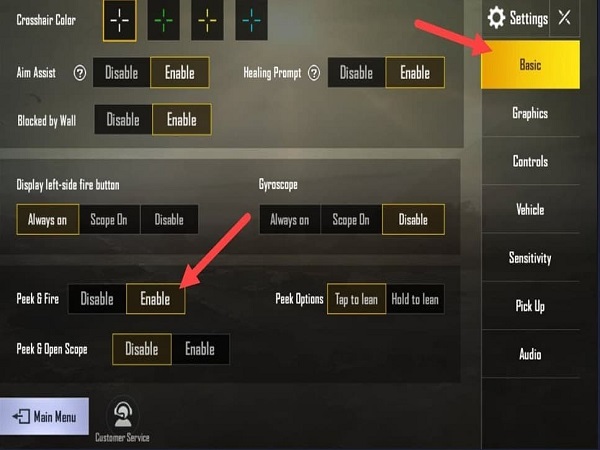
Task: Click the Settings gear icon
Action: (496, 18)
